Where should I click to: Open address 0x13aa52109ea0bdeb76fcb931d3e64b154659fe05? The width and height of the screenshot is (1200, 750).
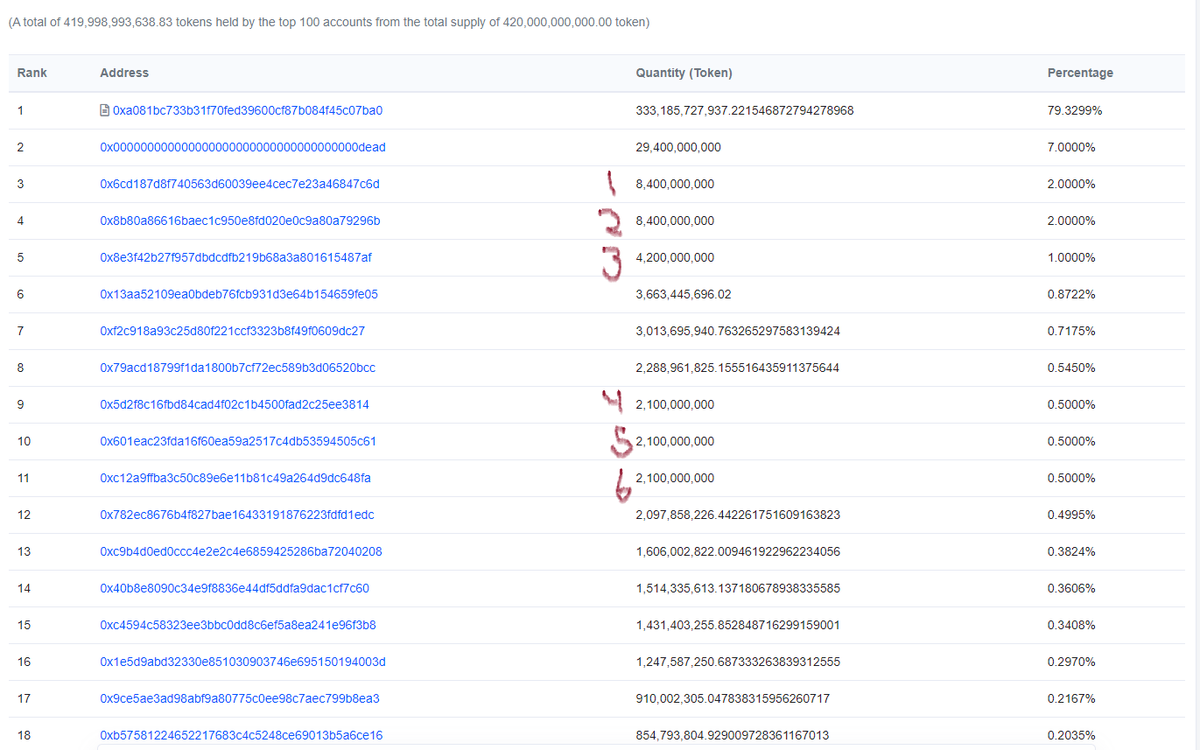pyautogui.click(x=239, y=294)
